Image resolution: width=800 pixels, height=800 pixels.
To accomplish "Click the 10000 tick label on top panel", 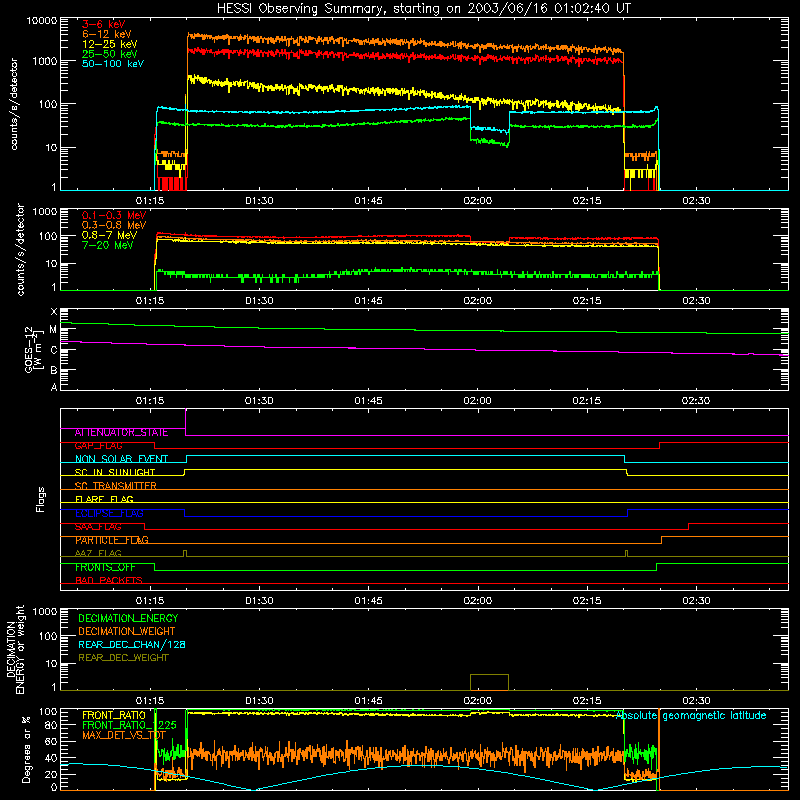I will click(x=42, y=21).
